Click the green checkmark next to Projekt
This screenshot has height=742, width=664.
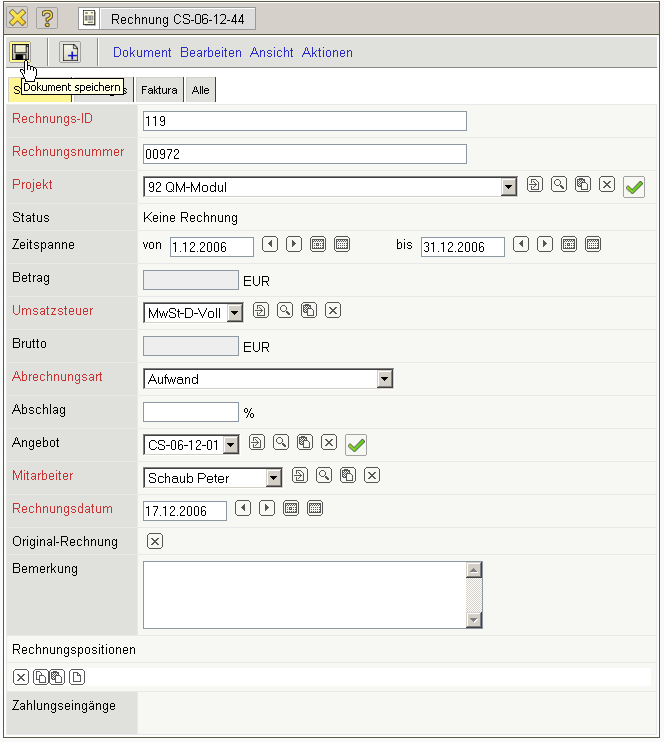[633, 187]
